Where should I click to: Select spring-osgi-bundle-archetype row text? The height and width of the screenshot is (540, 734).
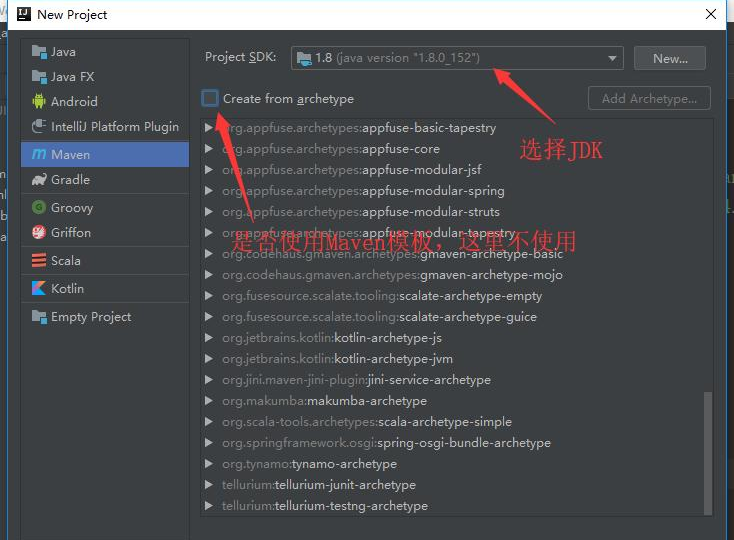pos(386,443)
